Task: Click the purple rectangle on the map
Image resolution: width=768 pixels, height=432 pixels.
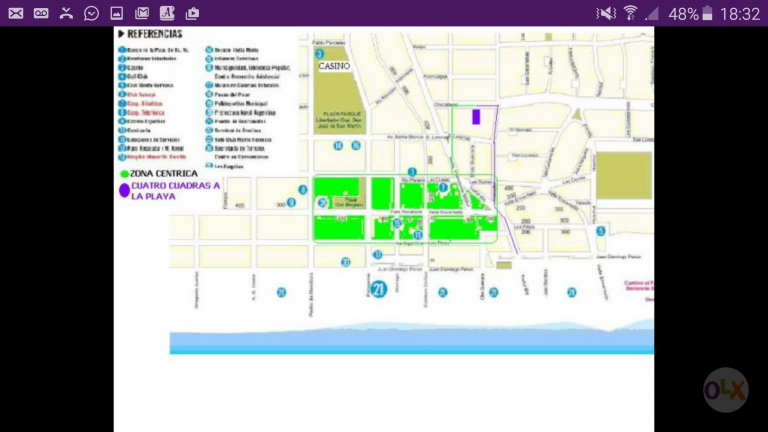Action: (x=476, y=117)
